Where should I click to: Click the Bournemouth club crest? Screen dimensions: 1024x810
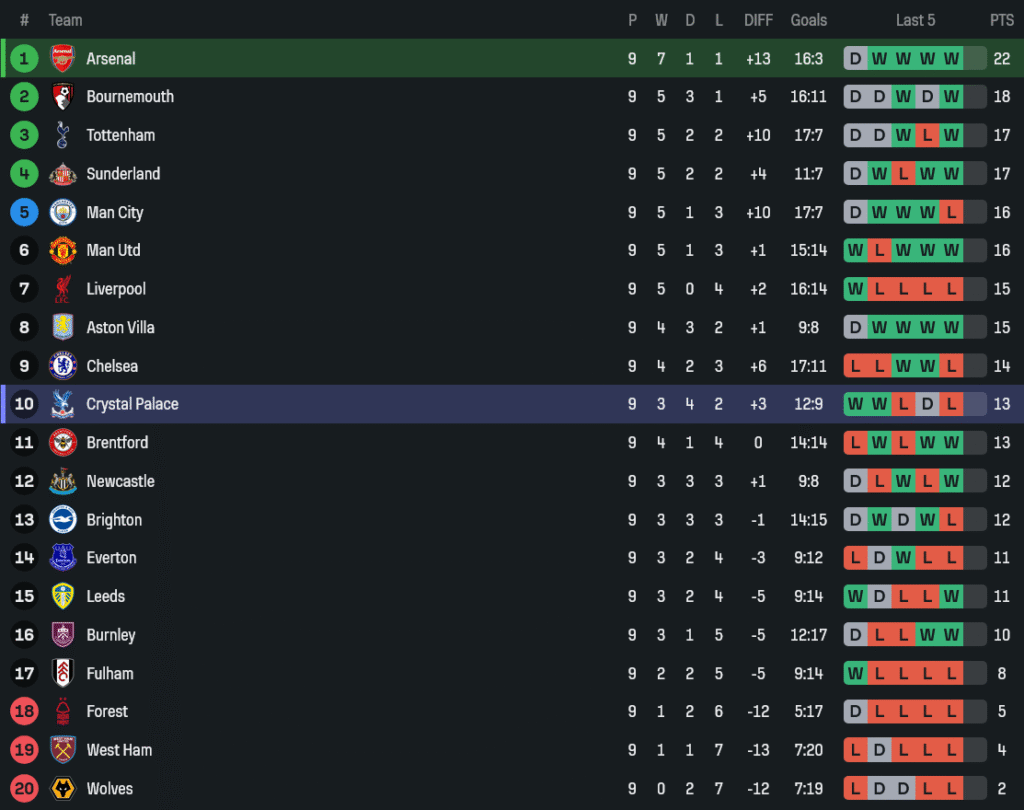coord(63,97)
